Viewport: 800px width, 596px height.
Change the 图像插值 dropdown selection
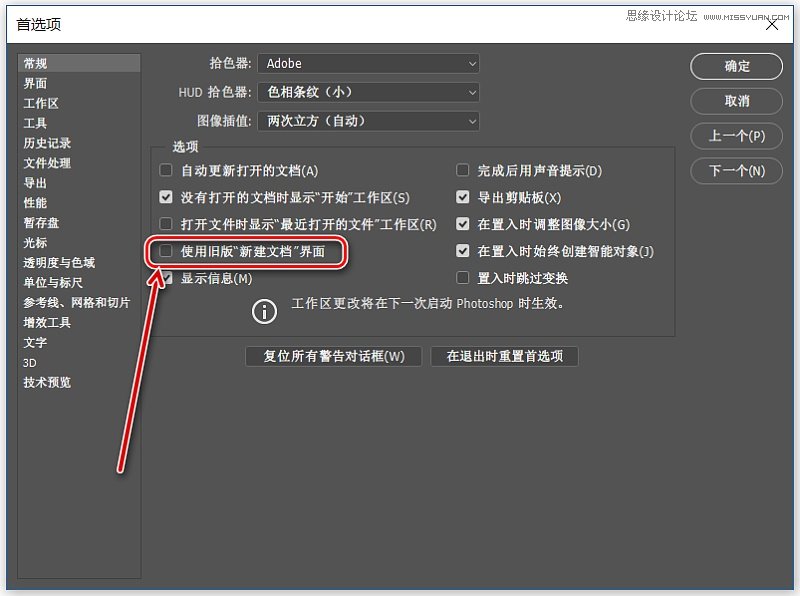[x=368, y=118]
